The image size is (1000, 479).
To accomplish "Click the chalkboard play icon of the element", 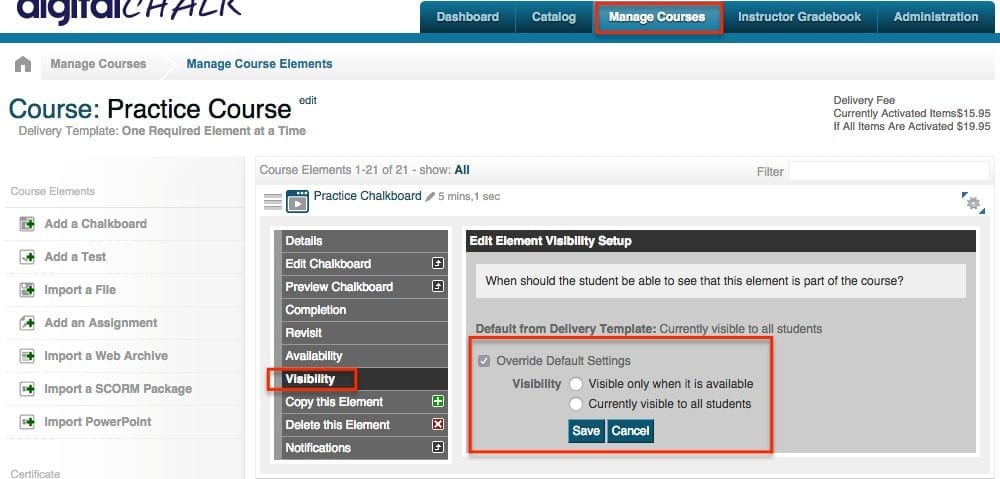I will click(297, 202).
